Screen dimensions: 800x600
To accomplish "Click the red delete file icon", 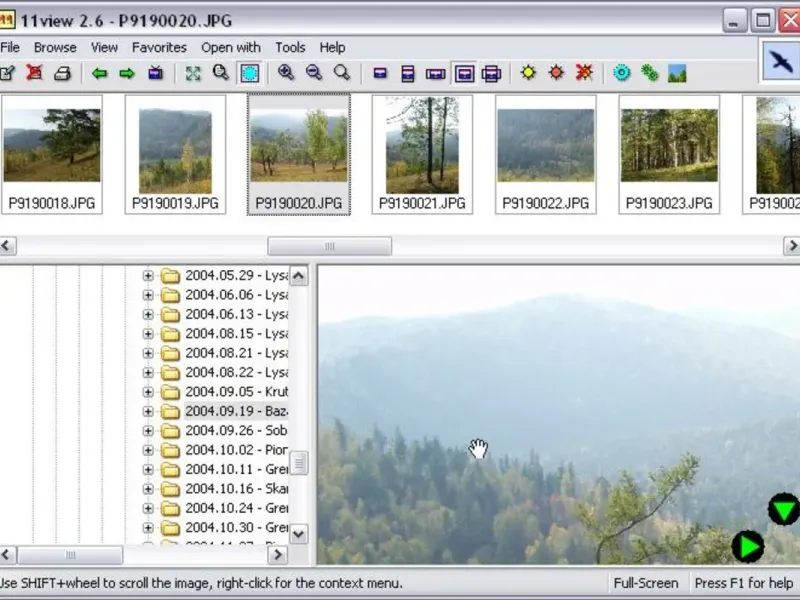I will point(34,73).
